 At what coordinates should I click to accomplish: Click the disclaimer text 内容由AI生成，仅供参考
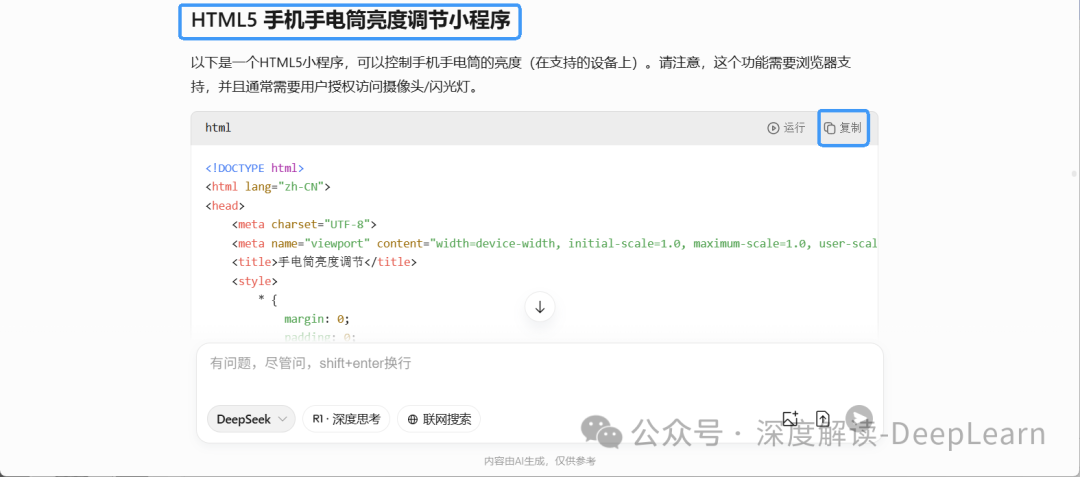click(x=539, y=461)
